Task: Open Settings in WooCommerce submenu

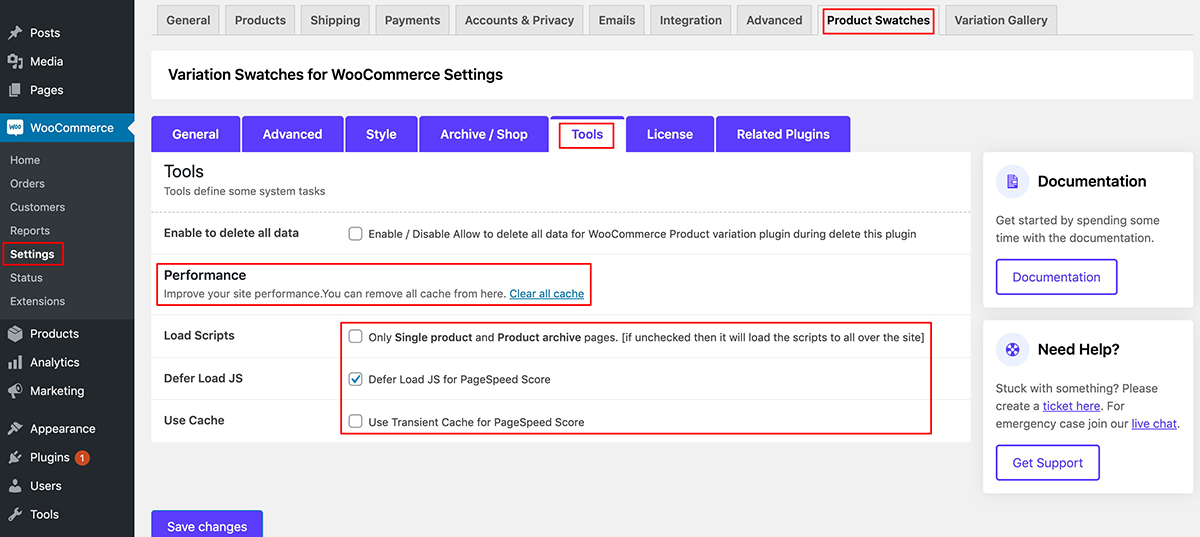Action: [x=32, y=254]
